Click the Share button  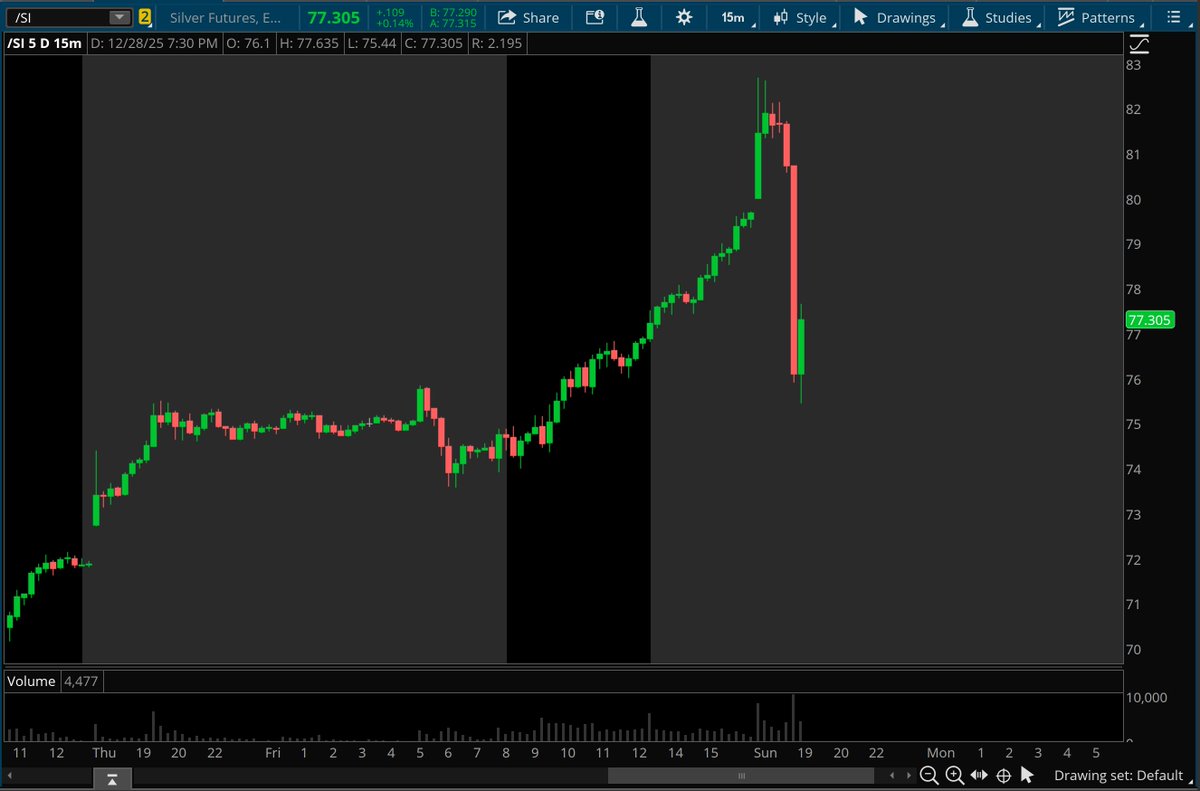[528, 17]
